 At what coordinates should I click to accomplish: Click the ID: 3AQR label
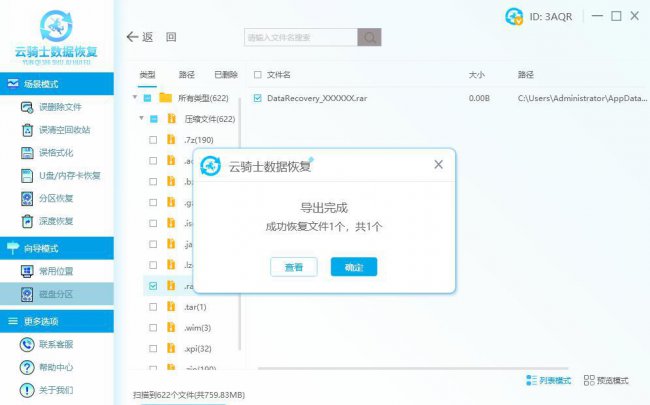(551, 17)
